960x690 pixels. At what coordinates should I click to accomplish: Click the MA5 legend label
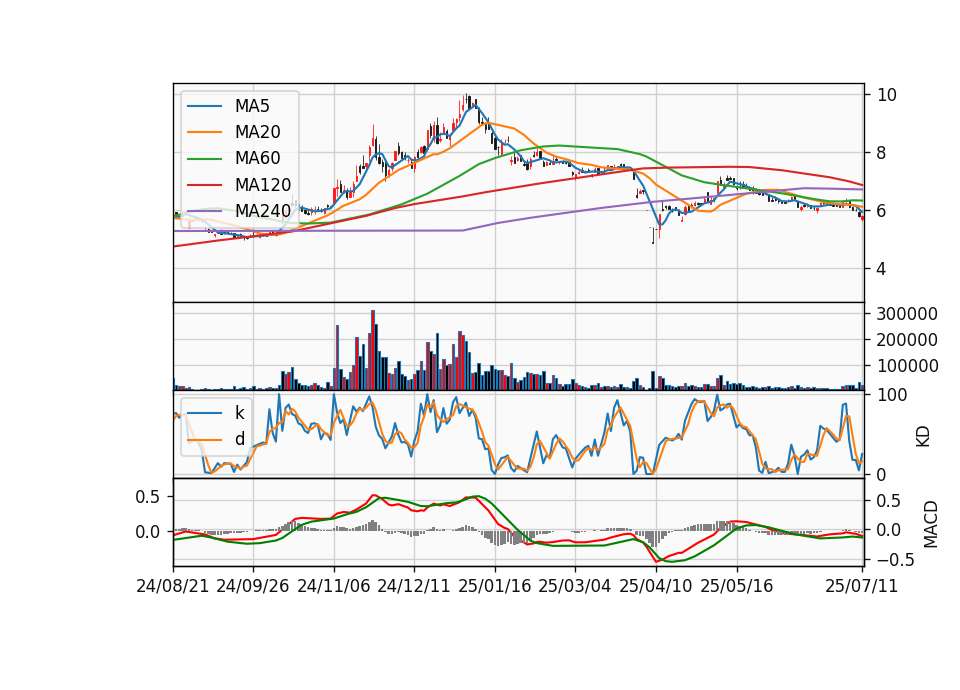click(x=252, y=106)
